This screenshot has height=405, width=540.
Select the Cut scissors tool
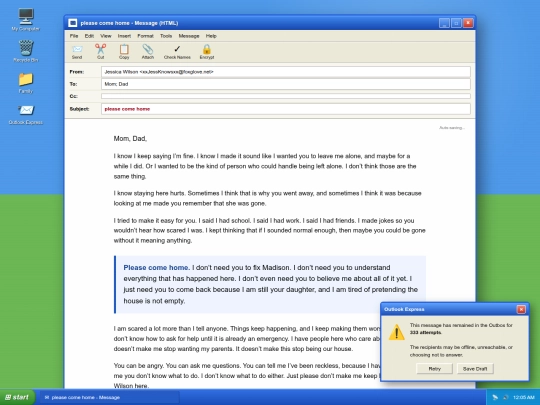pyautogui.click(x=100, y=49)
